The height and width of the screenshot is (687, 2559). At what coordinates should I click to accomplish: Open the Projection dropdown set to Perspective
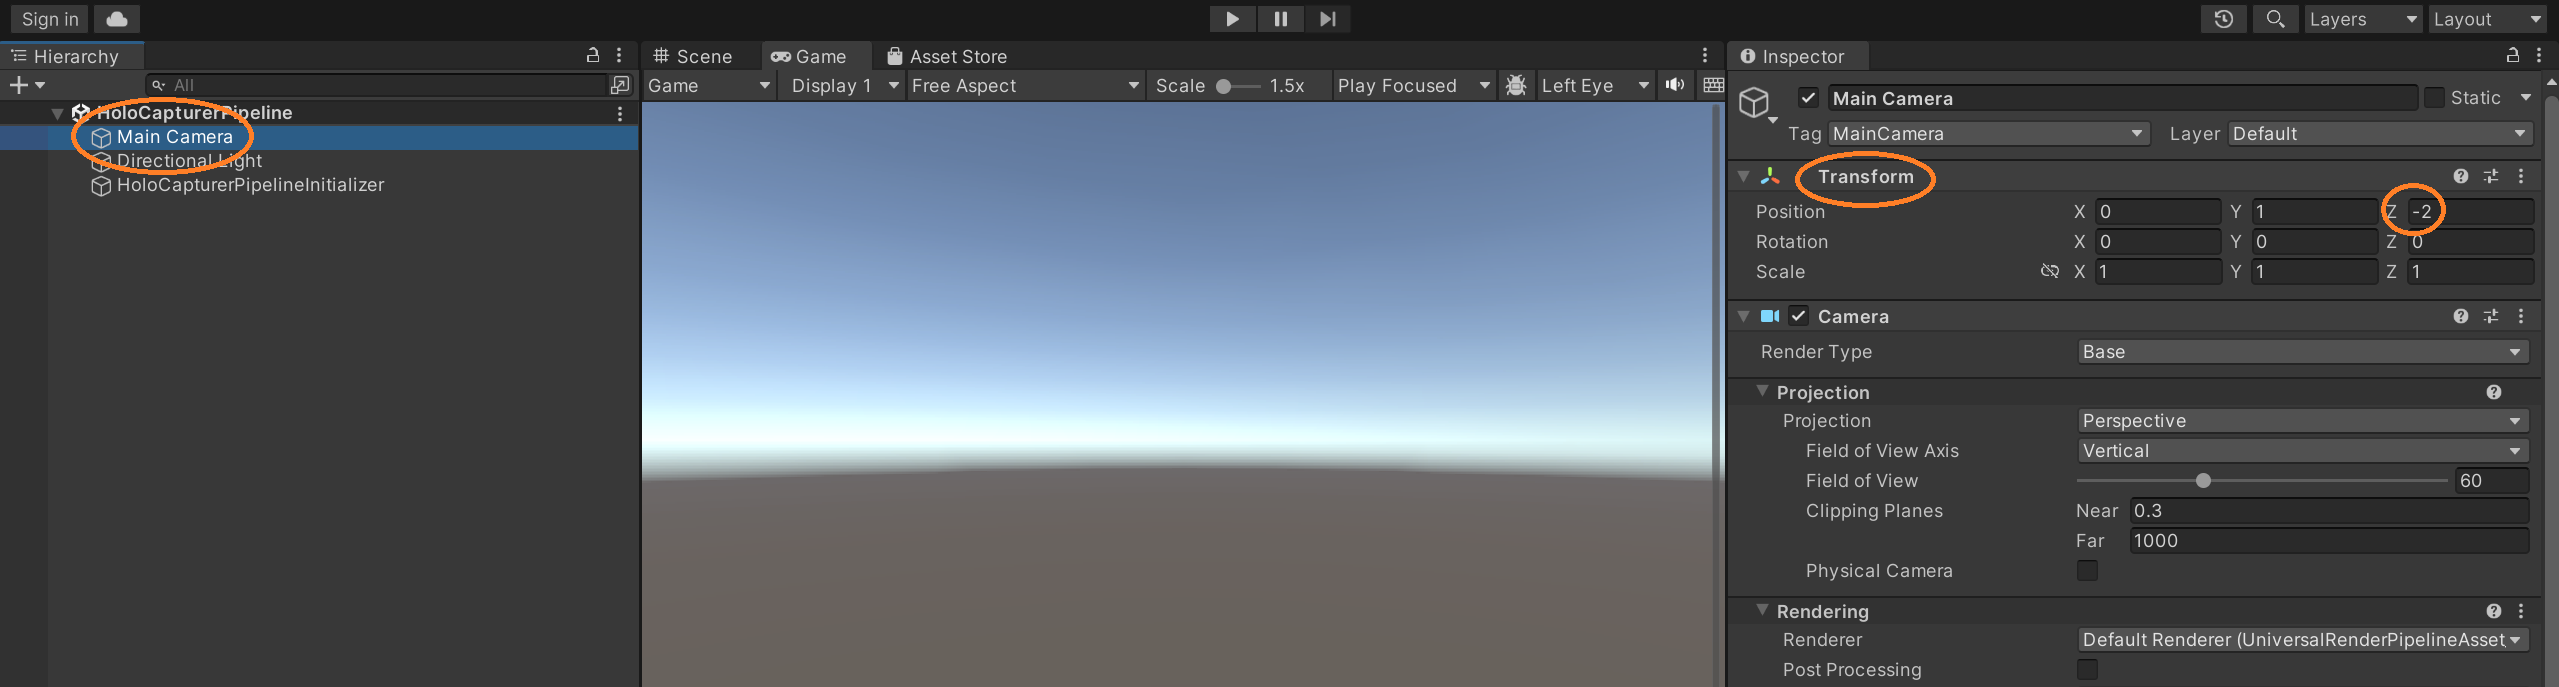tap(2302, 421)
